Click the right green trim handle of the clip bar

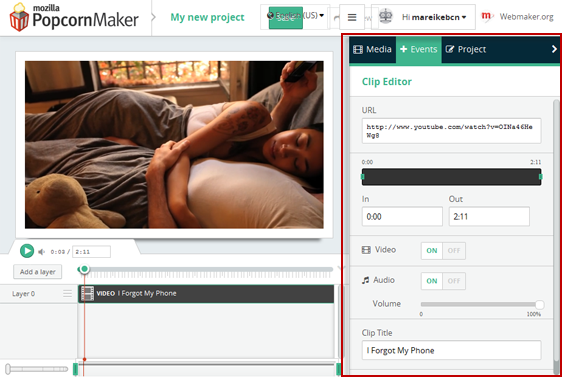tap(541, 177)
